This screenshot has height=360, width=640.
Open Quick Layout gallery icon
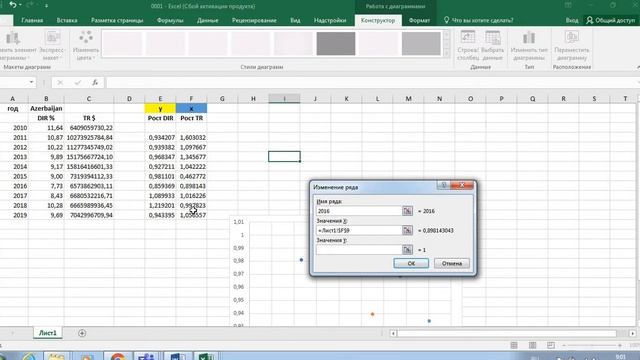(x=53, y=38)
